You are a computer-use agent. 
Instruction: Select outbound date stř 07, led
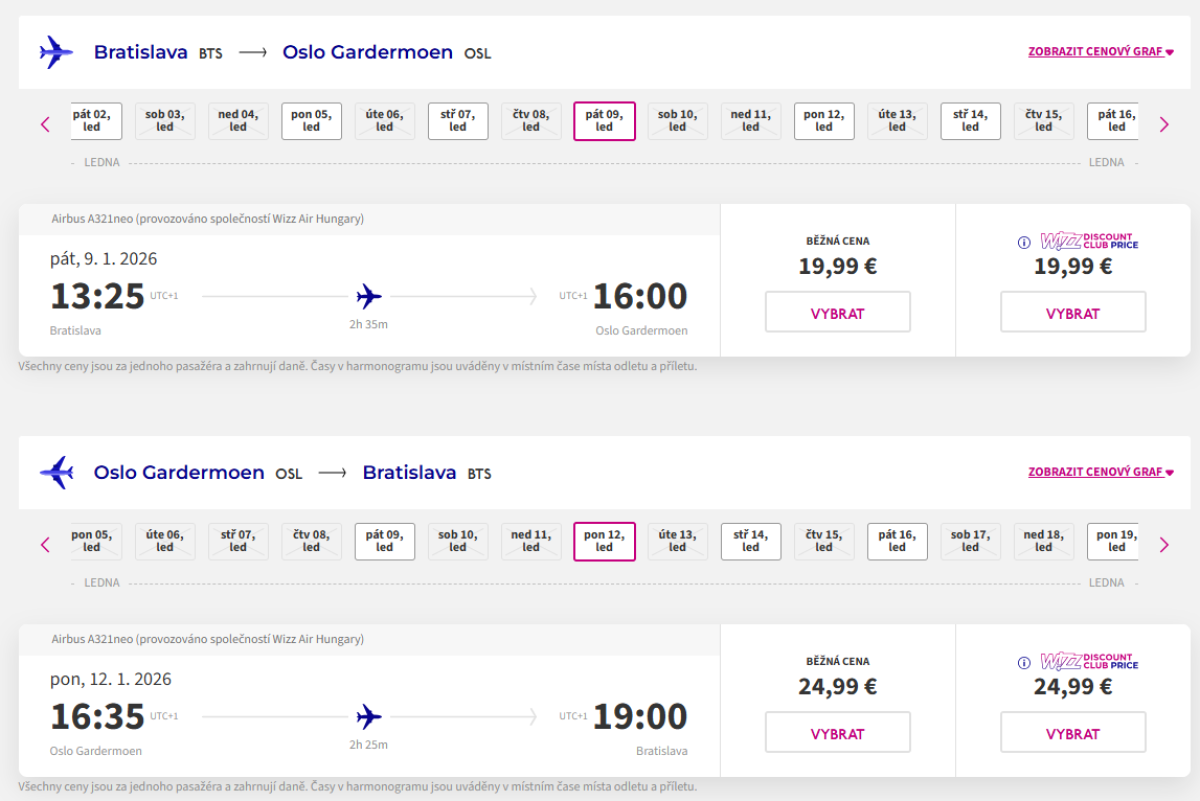pos(458,121)
